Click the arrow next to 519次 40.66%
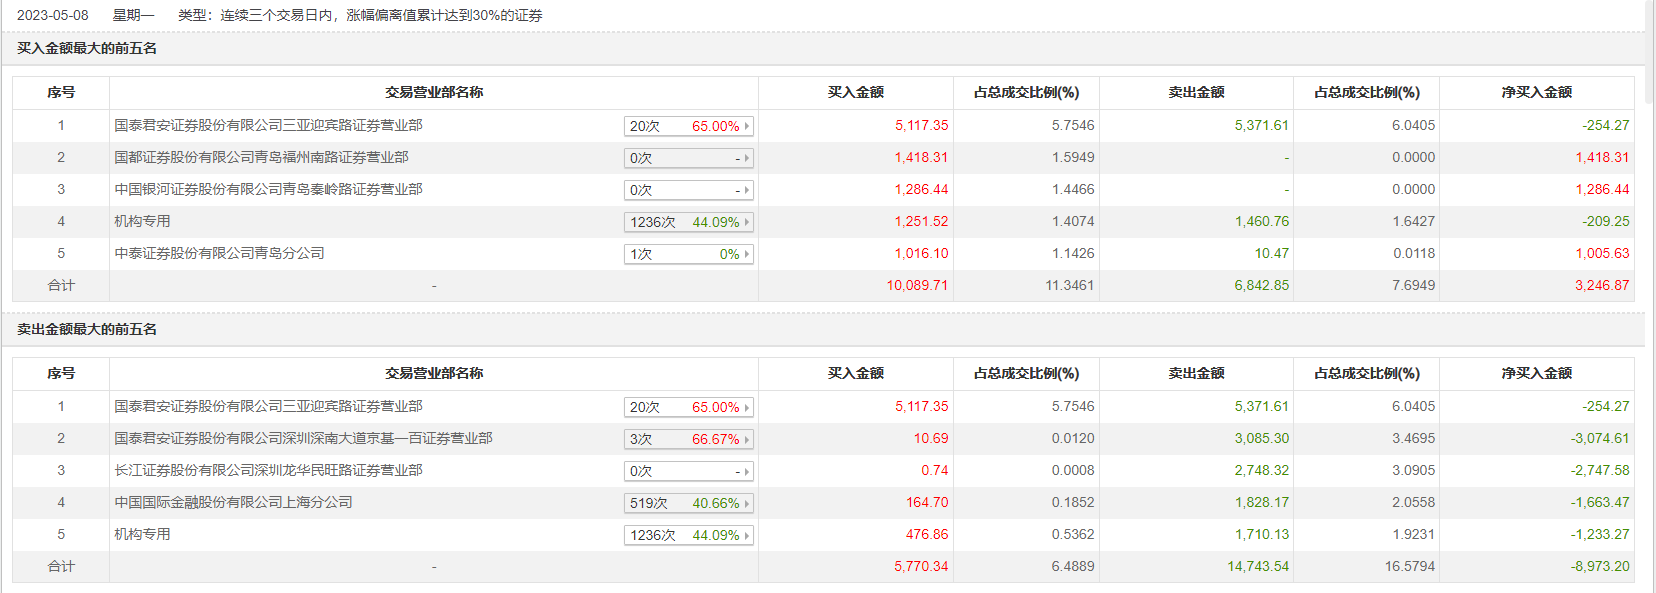 tap(746, 503)
